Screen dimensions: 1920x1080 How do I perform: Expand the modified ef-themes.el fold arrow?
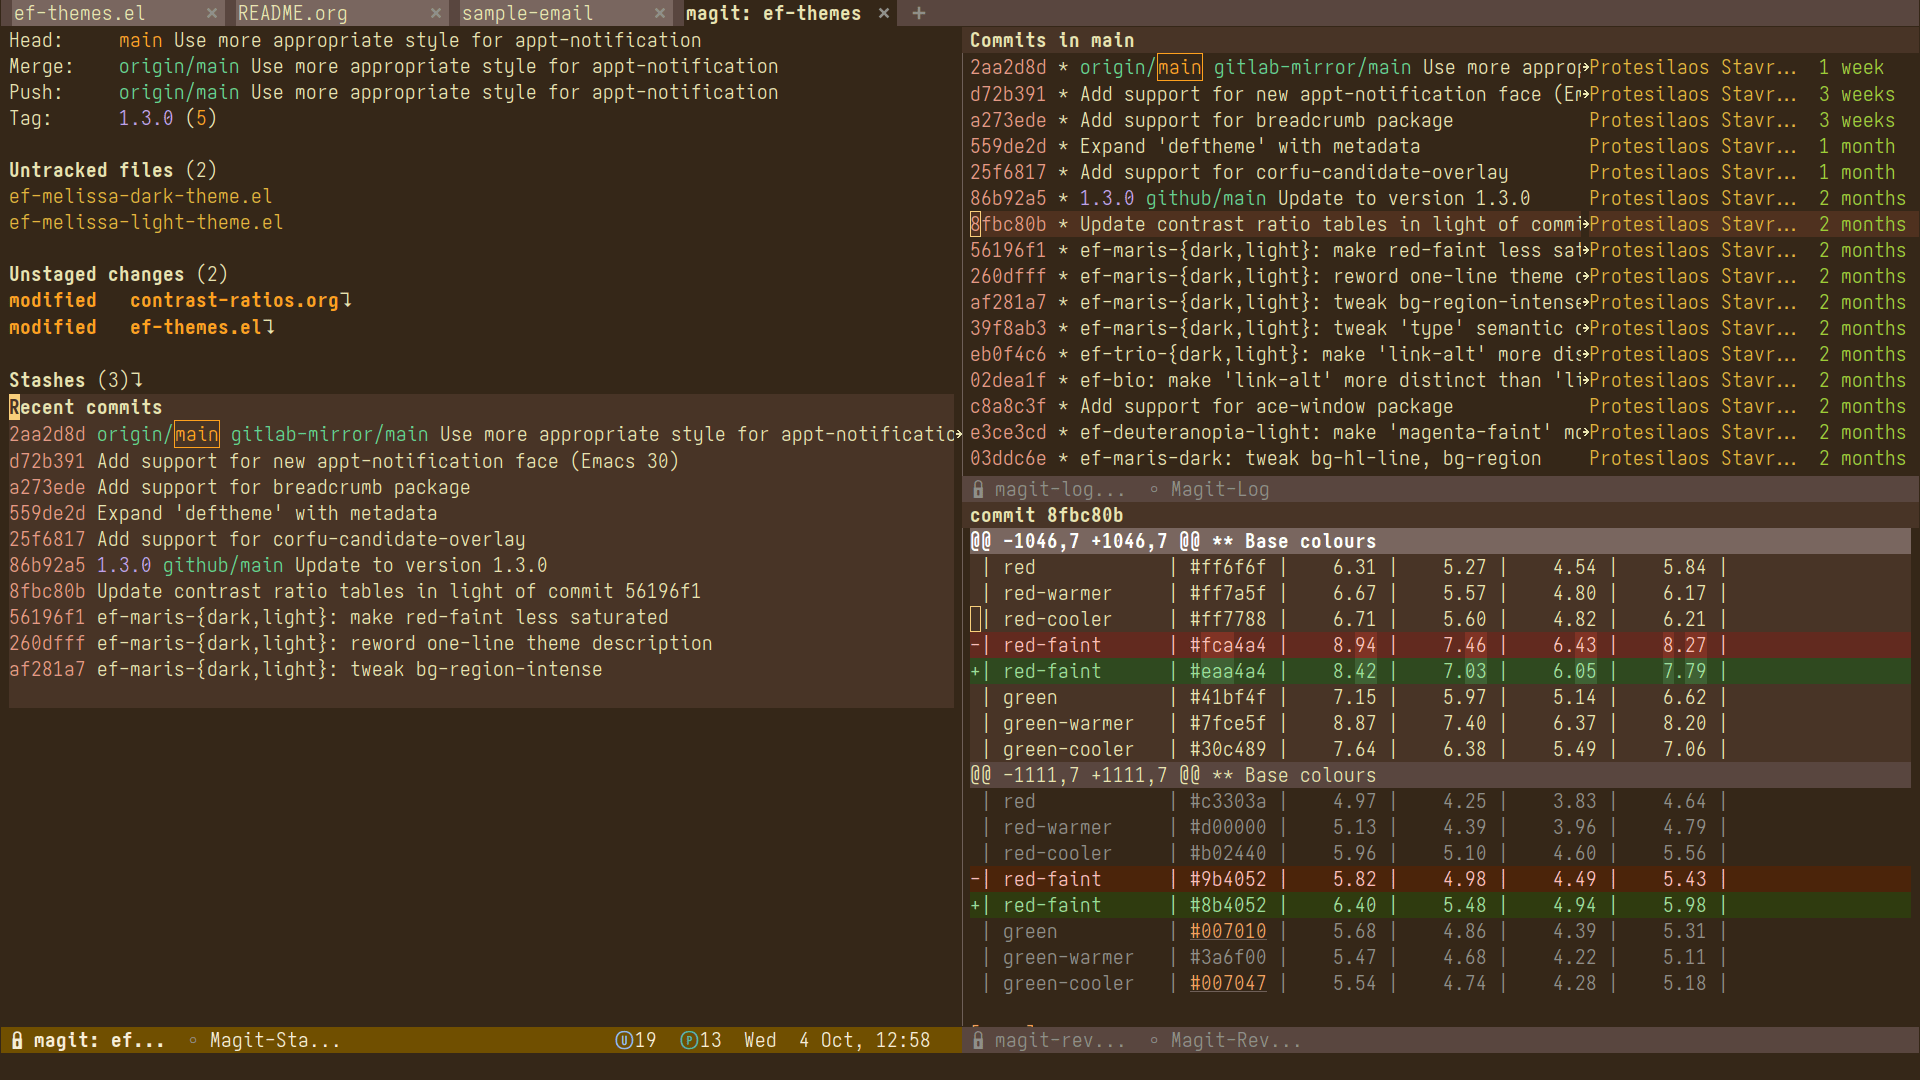(269, 327)
